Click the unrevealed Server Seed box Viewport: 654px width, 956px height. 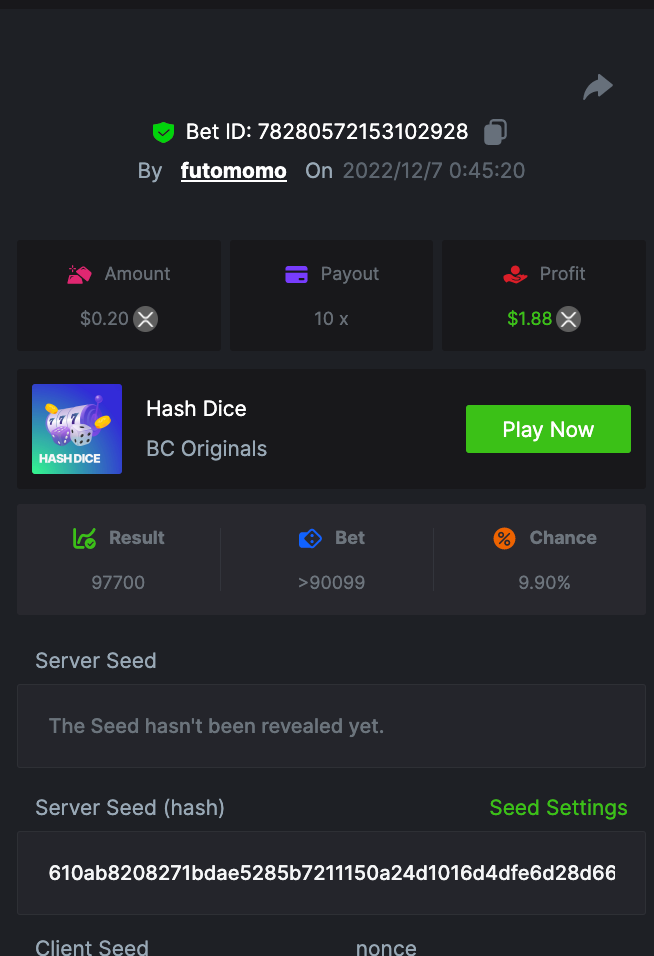click(x=331, y=726)
